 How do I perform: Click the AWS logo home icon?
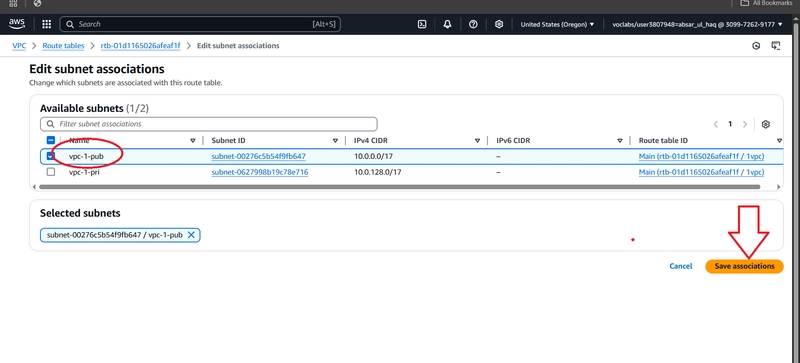tap(17, 23)
